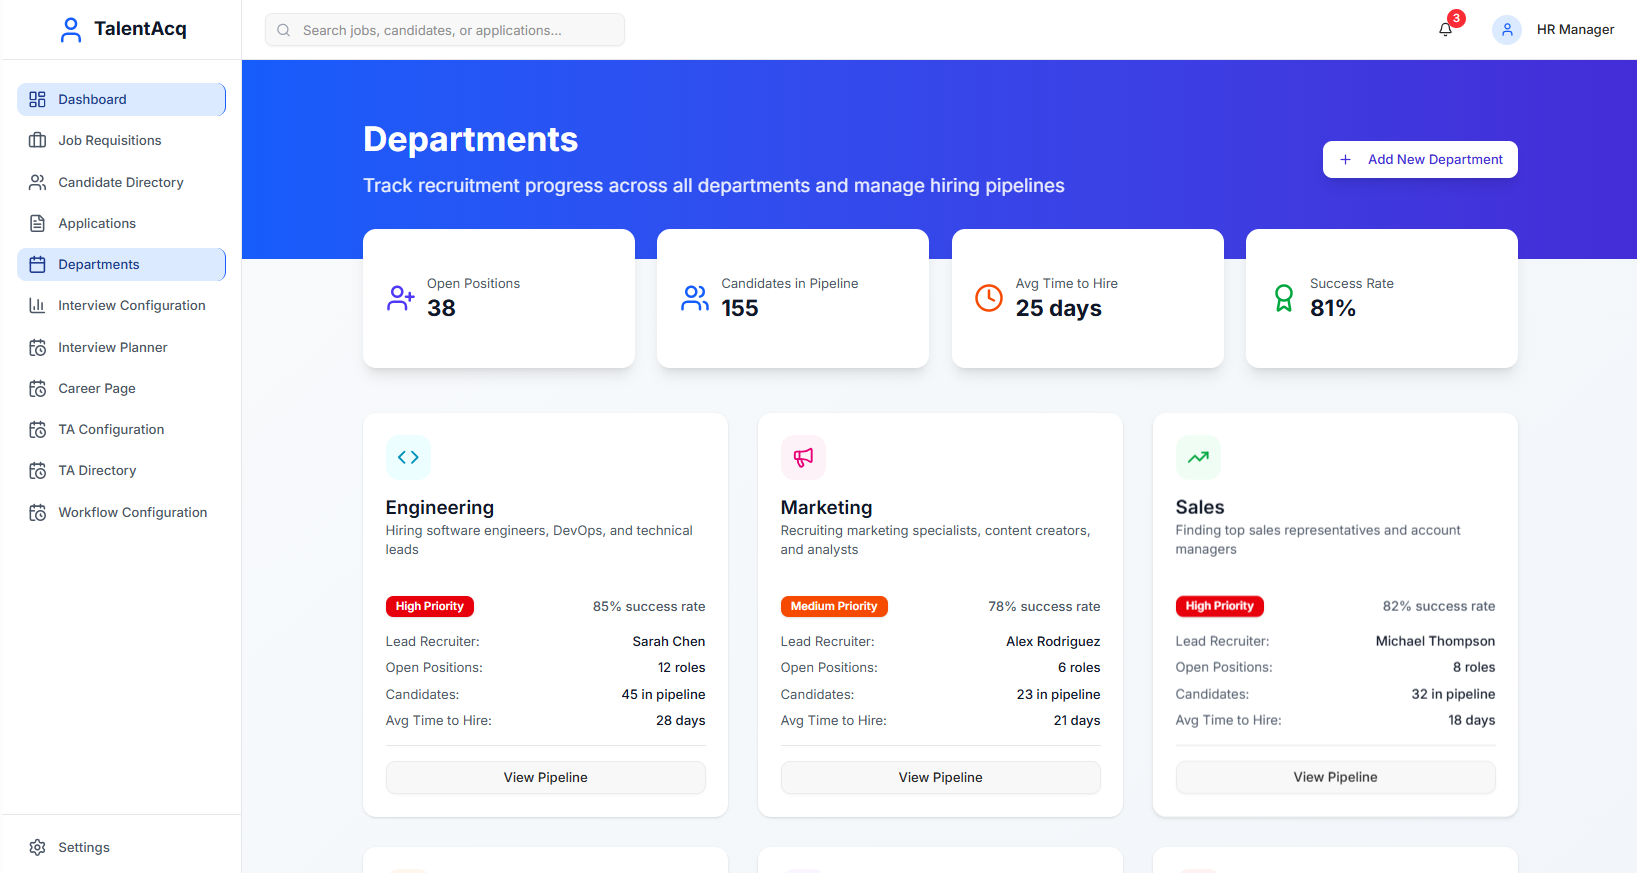Click the Interview Configuration chart icon
This screenshot has height=873, width=1637.
(37, 305)
